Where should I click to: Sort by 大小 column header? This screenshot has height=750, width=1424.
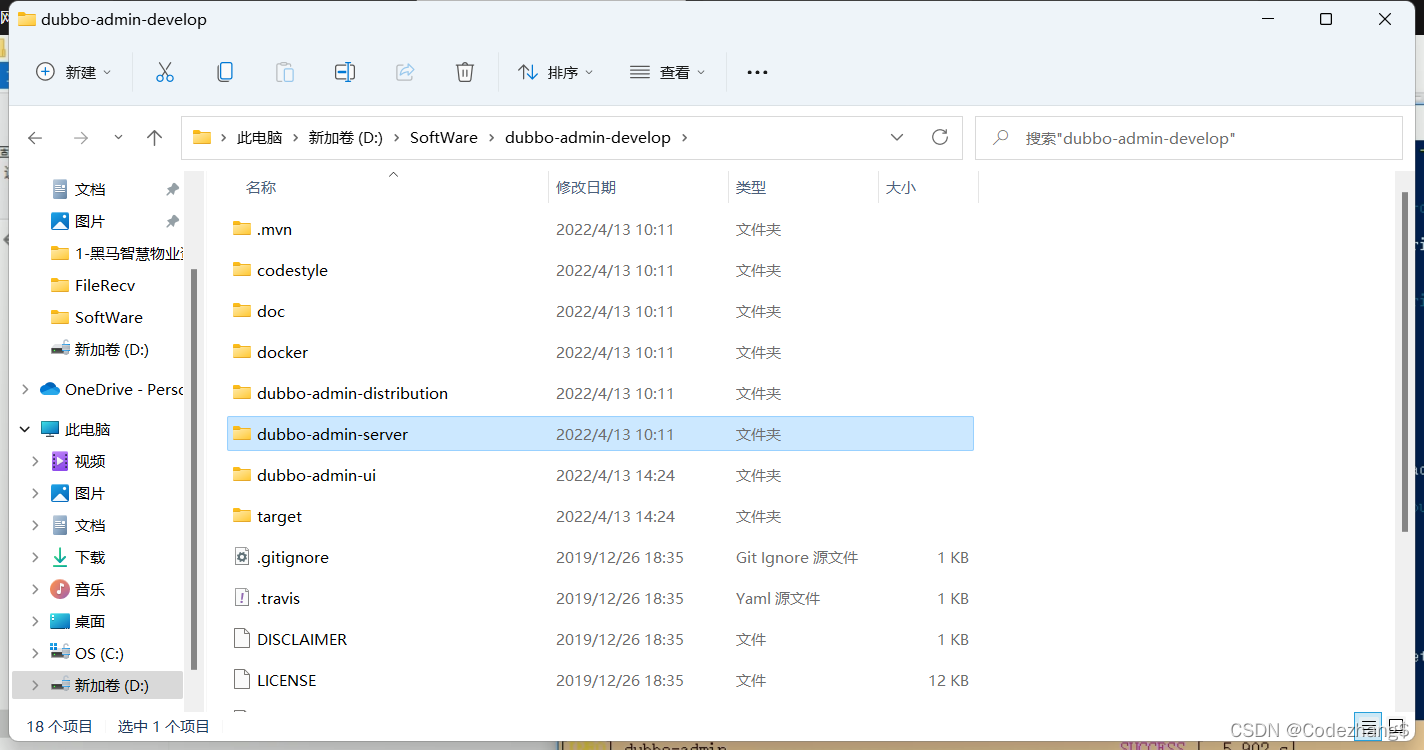pos(901,187)
